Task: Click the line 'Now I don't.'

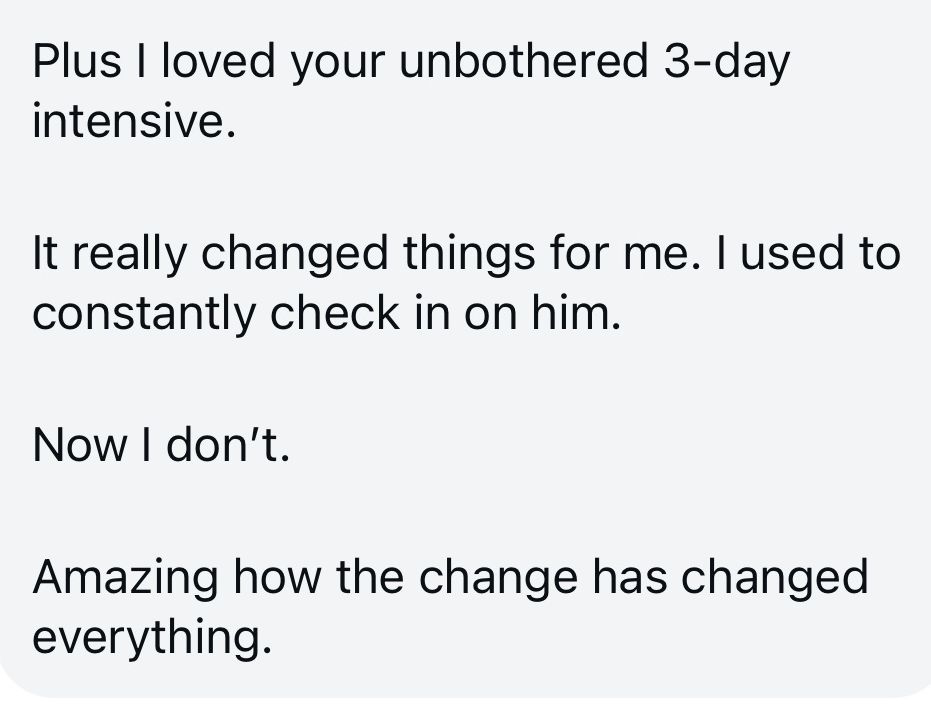Action: [x=161, y=445]
